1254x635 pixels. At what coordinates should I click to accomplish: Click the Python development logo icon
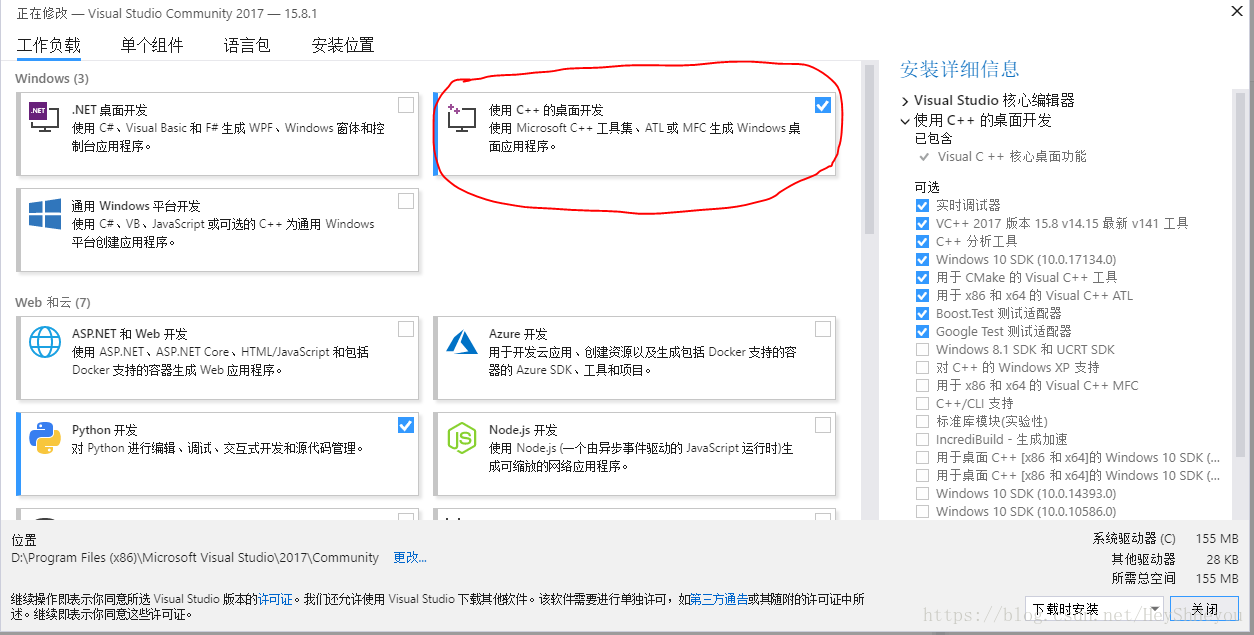coord(44,438)
